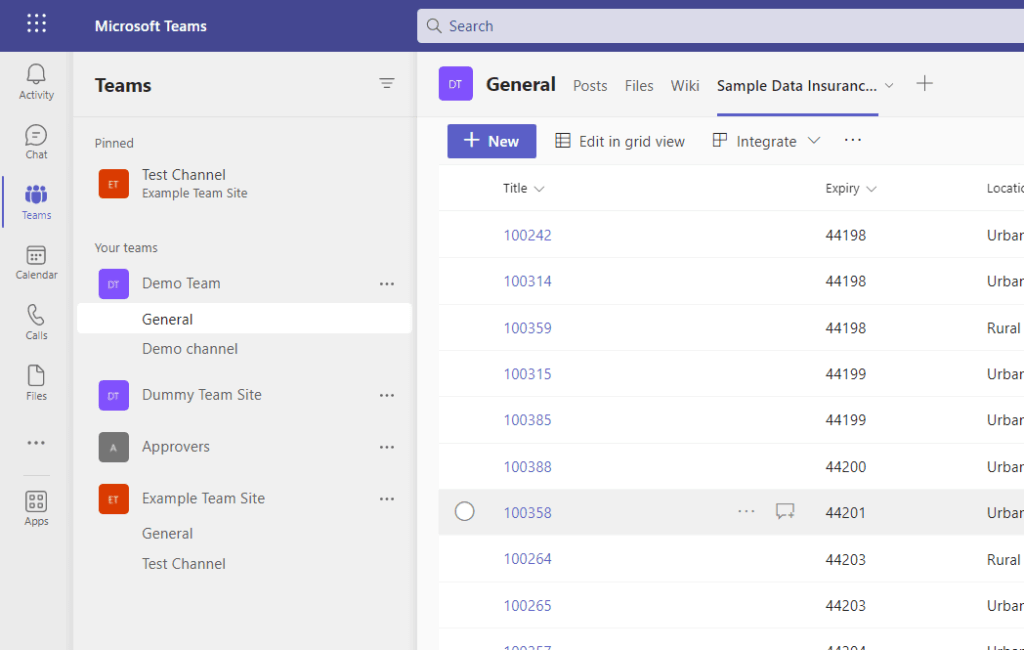Click Edit in grid view
Screen dimensions: 1024x650
click(620, 141)
